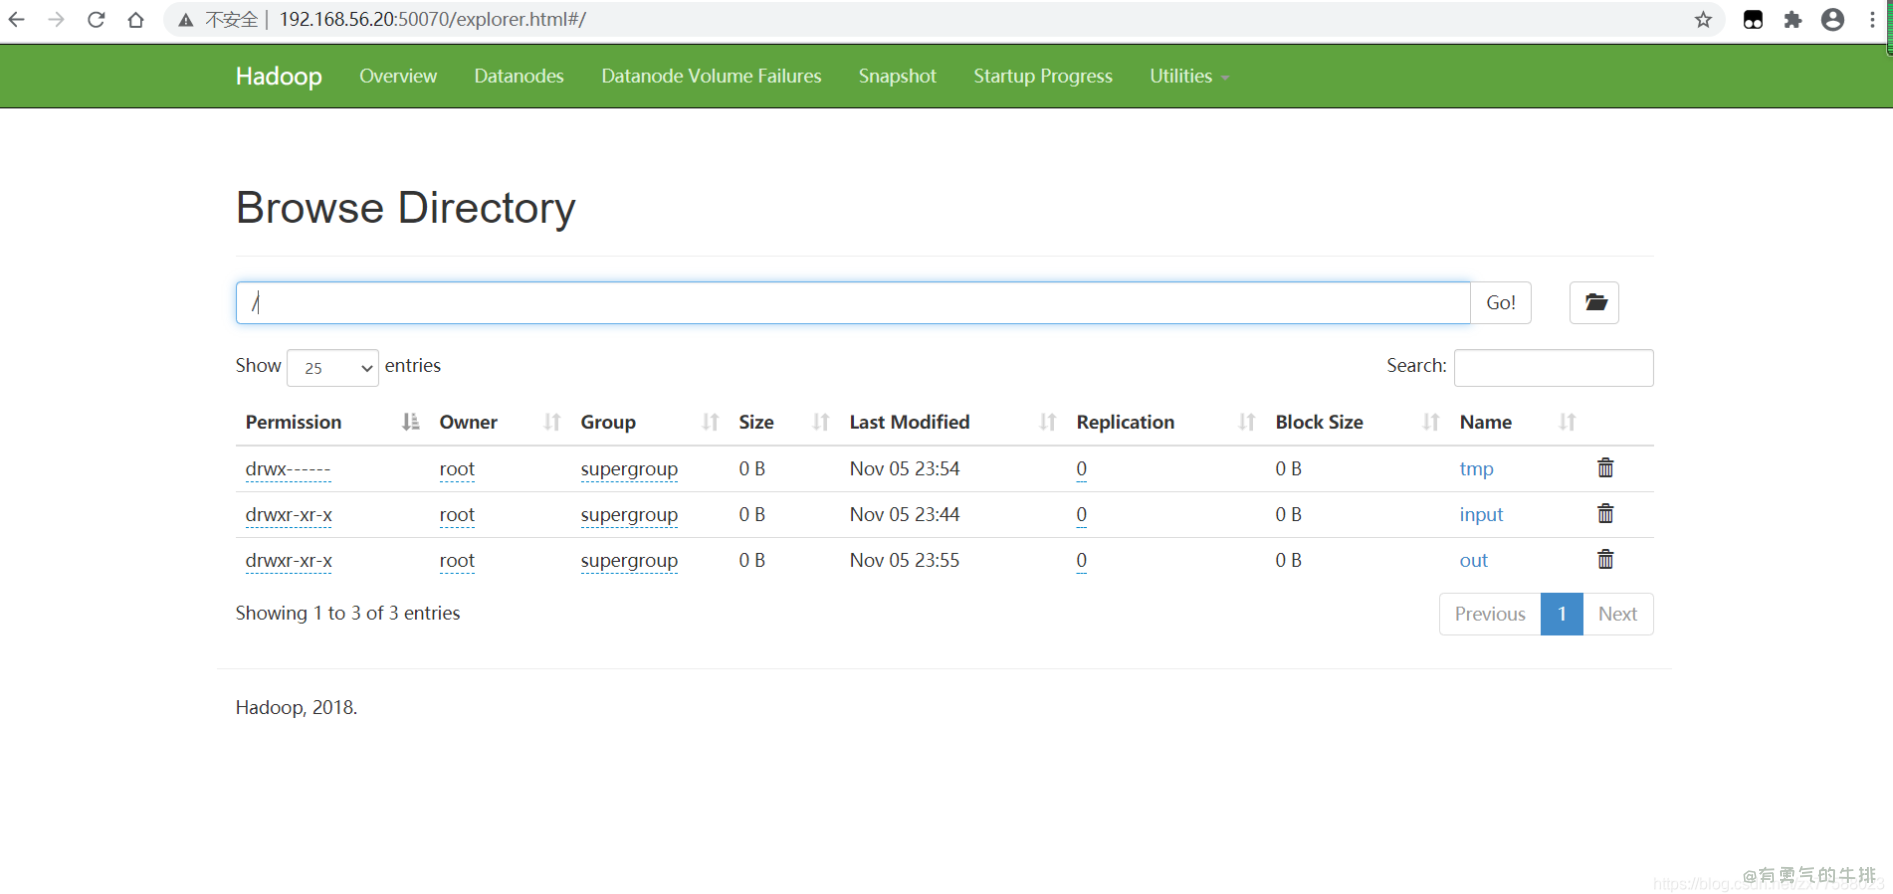Click the drwx------ permission of tmp row
Screen dimensions: 1893x894
point(288,469)
